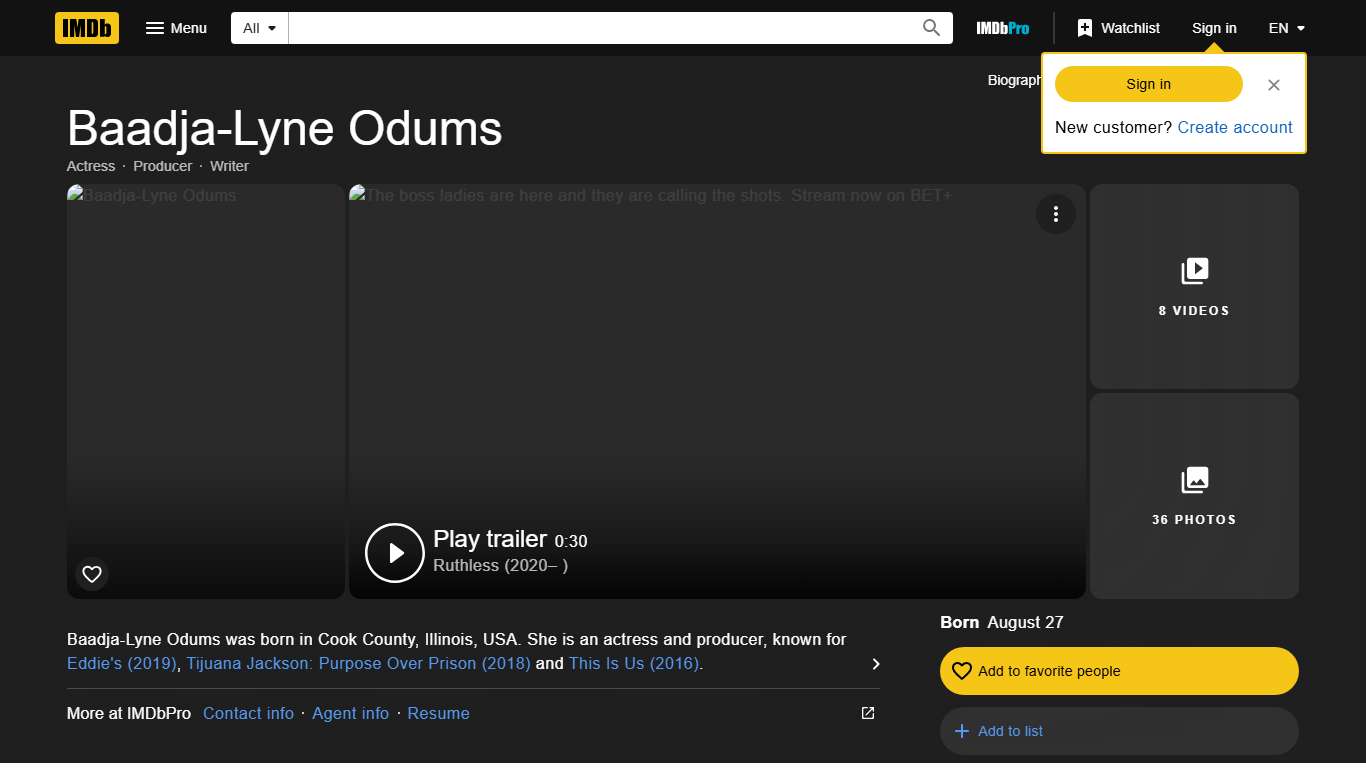This screenshot has height=768, width=1366.
Task: Click the Create account link
Action: coord(1235,127)
